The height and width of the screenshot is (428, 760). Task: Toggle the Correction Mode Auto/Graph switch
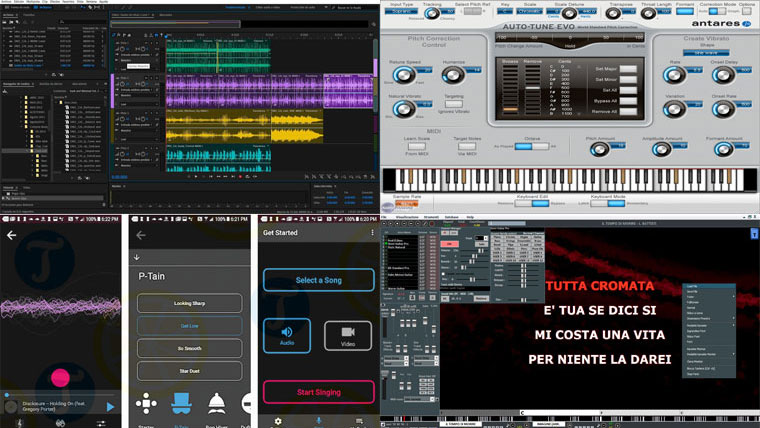(717, 11)
